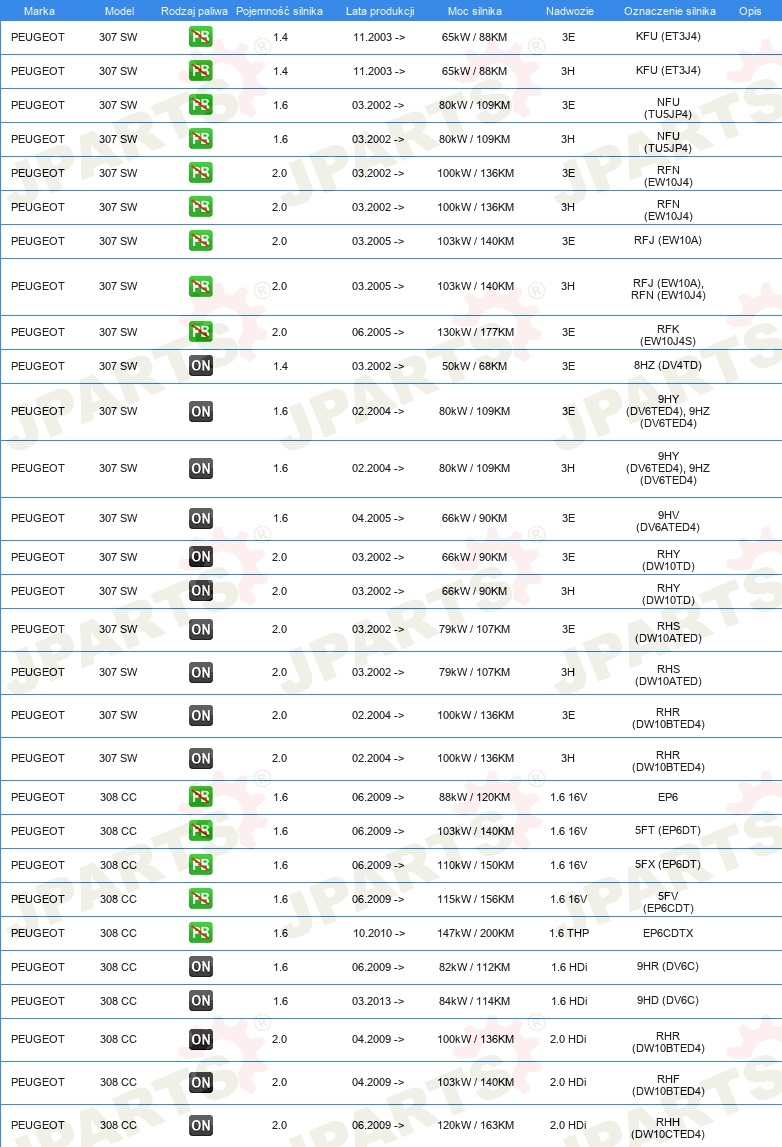Select the EP6CDTX engine code
Screen dimensions: 782x1147
pyautogui.click(x=668, y=933)
